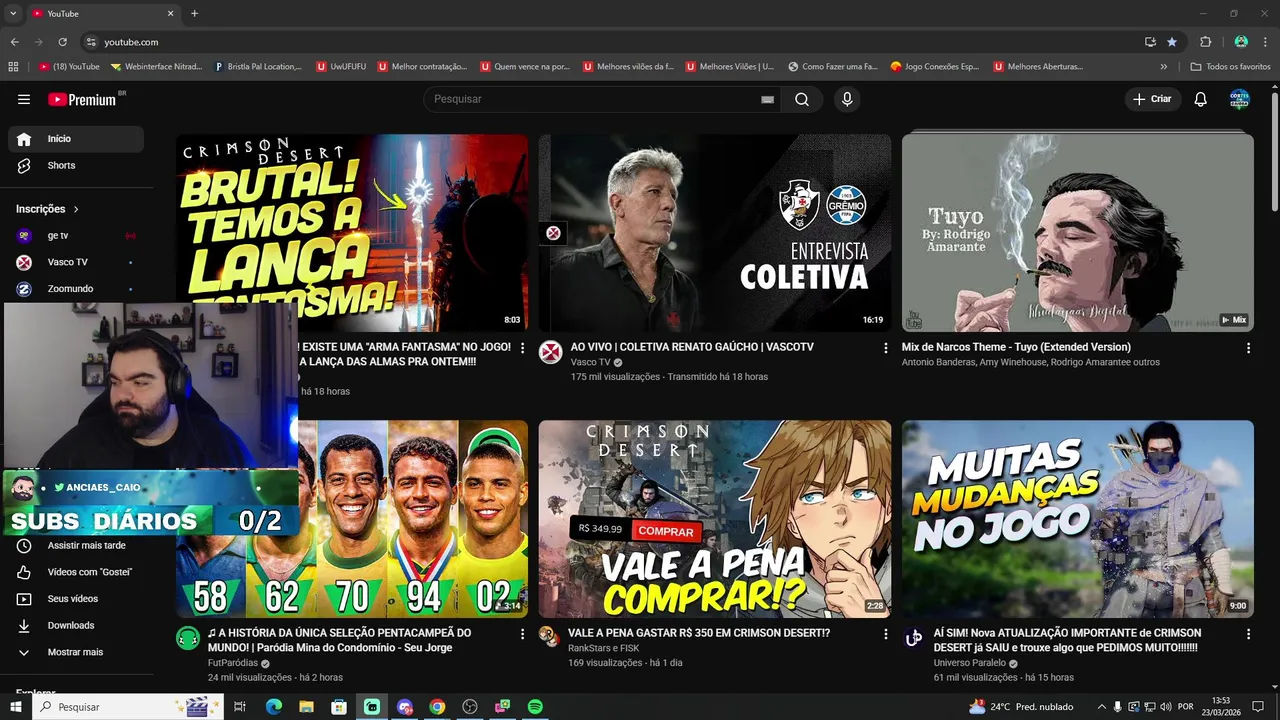This screenshot has height=720, width=1280.
Task: Play the Entrevista Coletiva thumbnail
Action: (x=715, y=233)
